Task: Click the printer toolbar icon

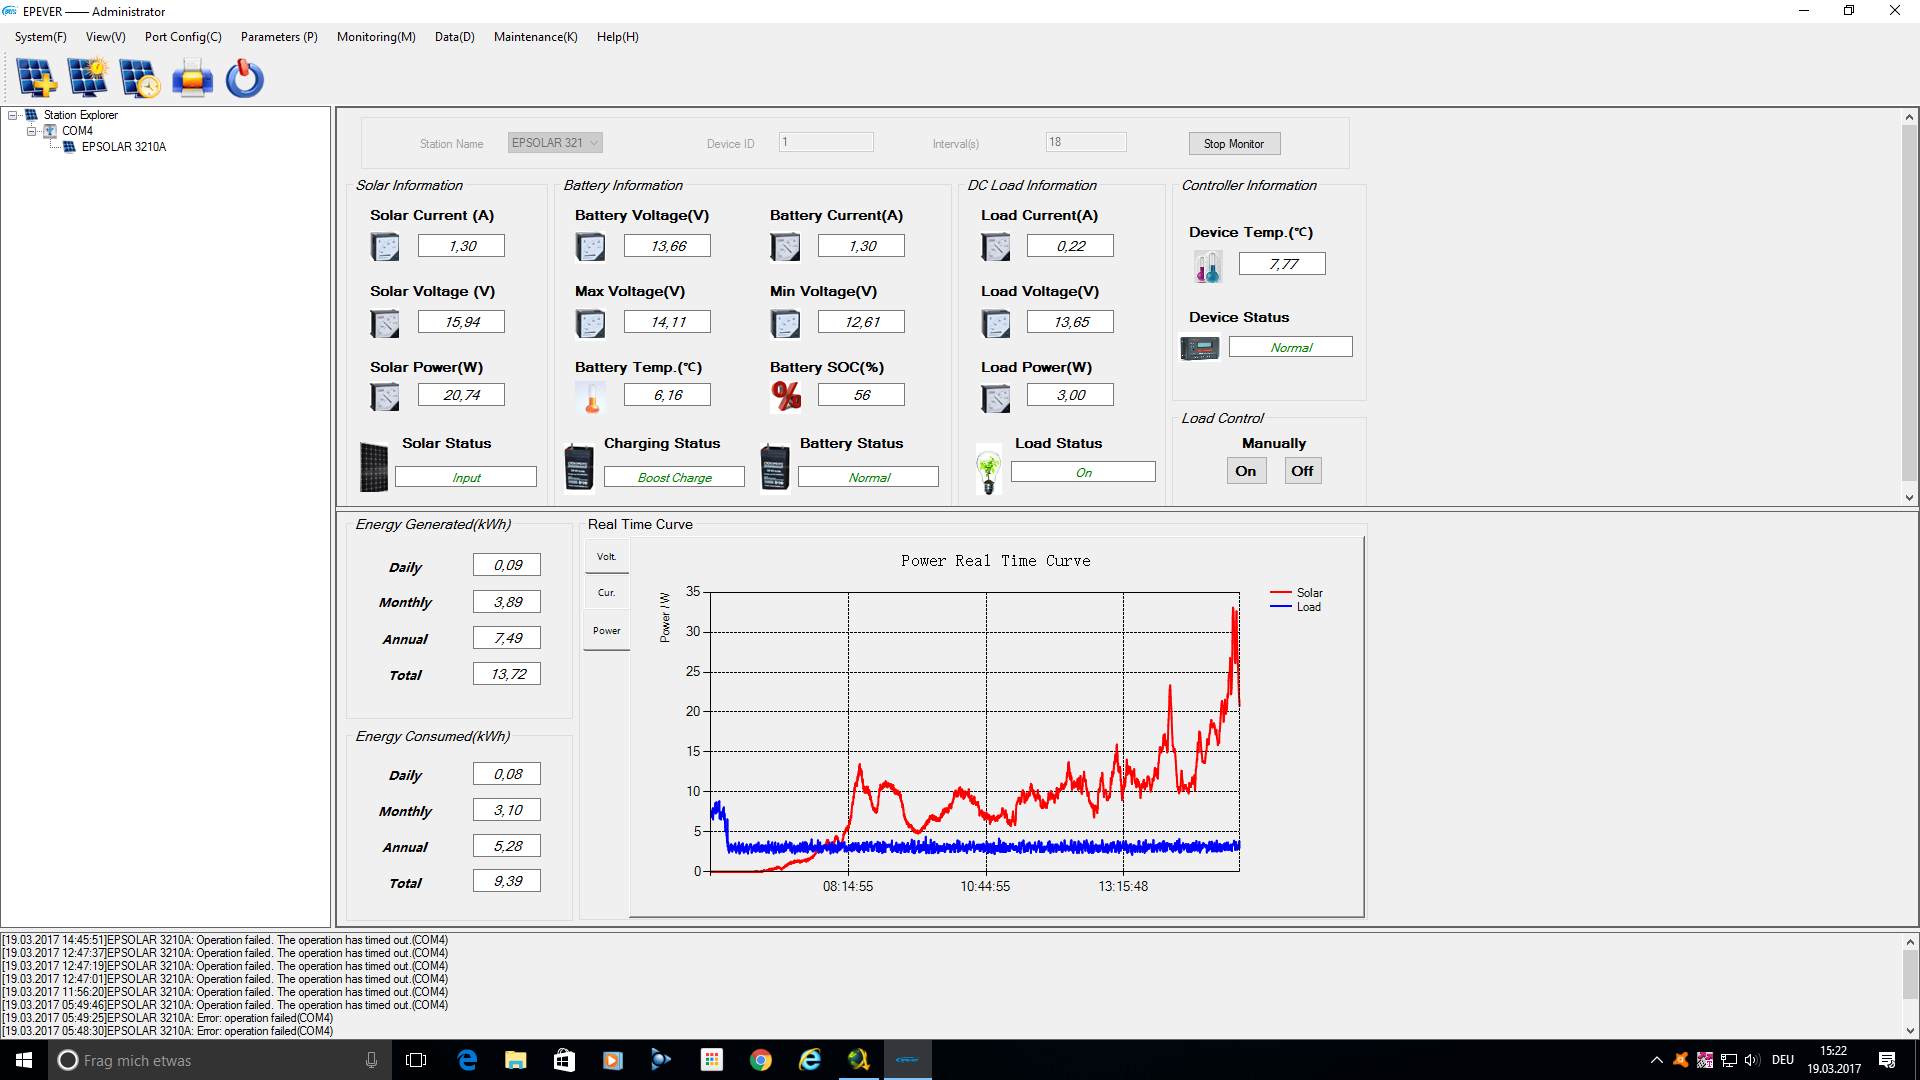Action: (x=192, y=78)
